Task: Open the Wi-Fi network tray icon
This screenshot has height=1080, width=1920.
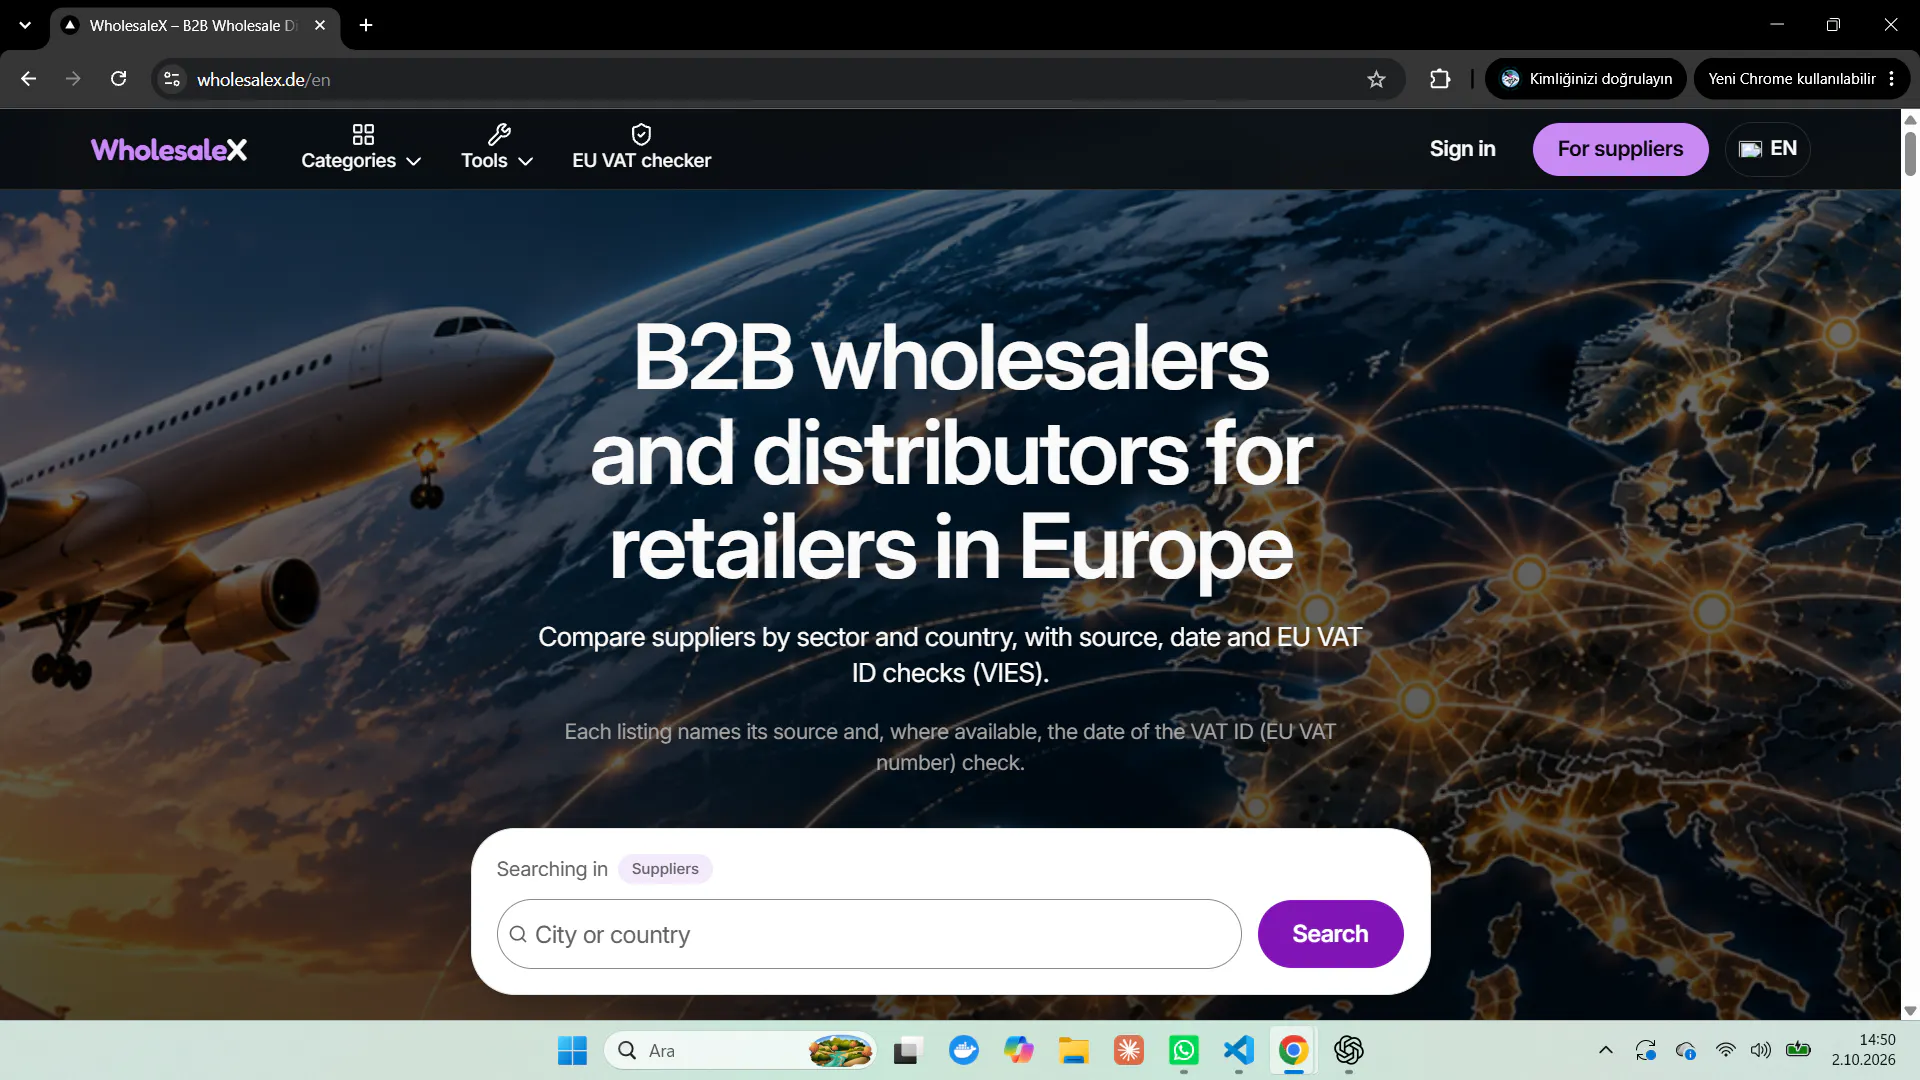Action: point(1726,1050)
